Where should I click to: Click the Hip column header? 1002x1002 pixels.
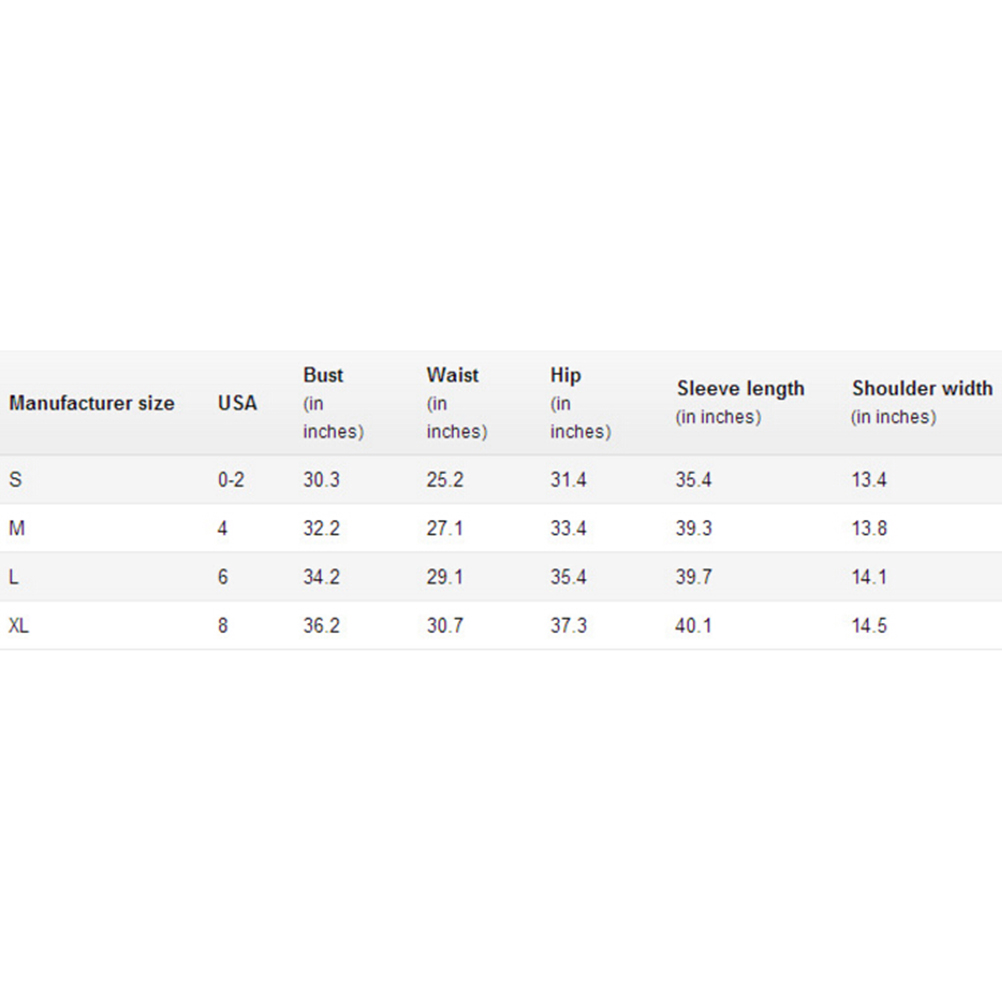565,376
